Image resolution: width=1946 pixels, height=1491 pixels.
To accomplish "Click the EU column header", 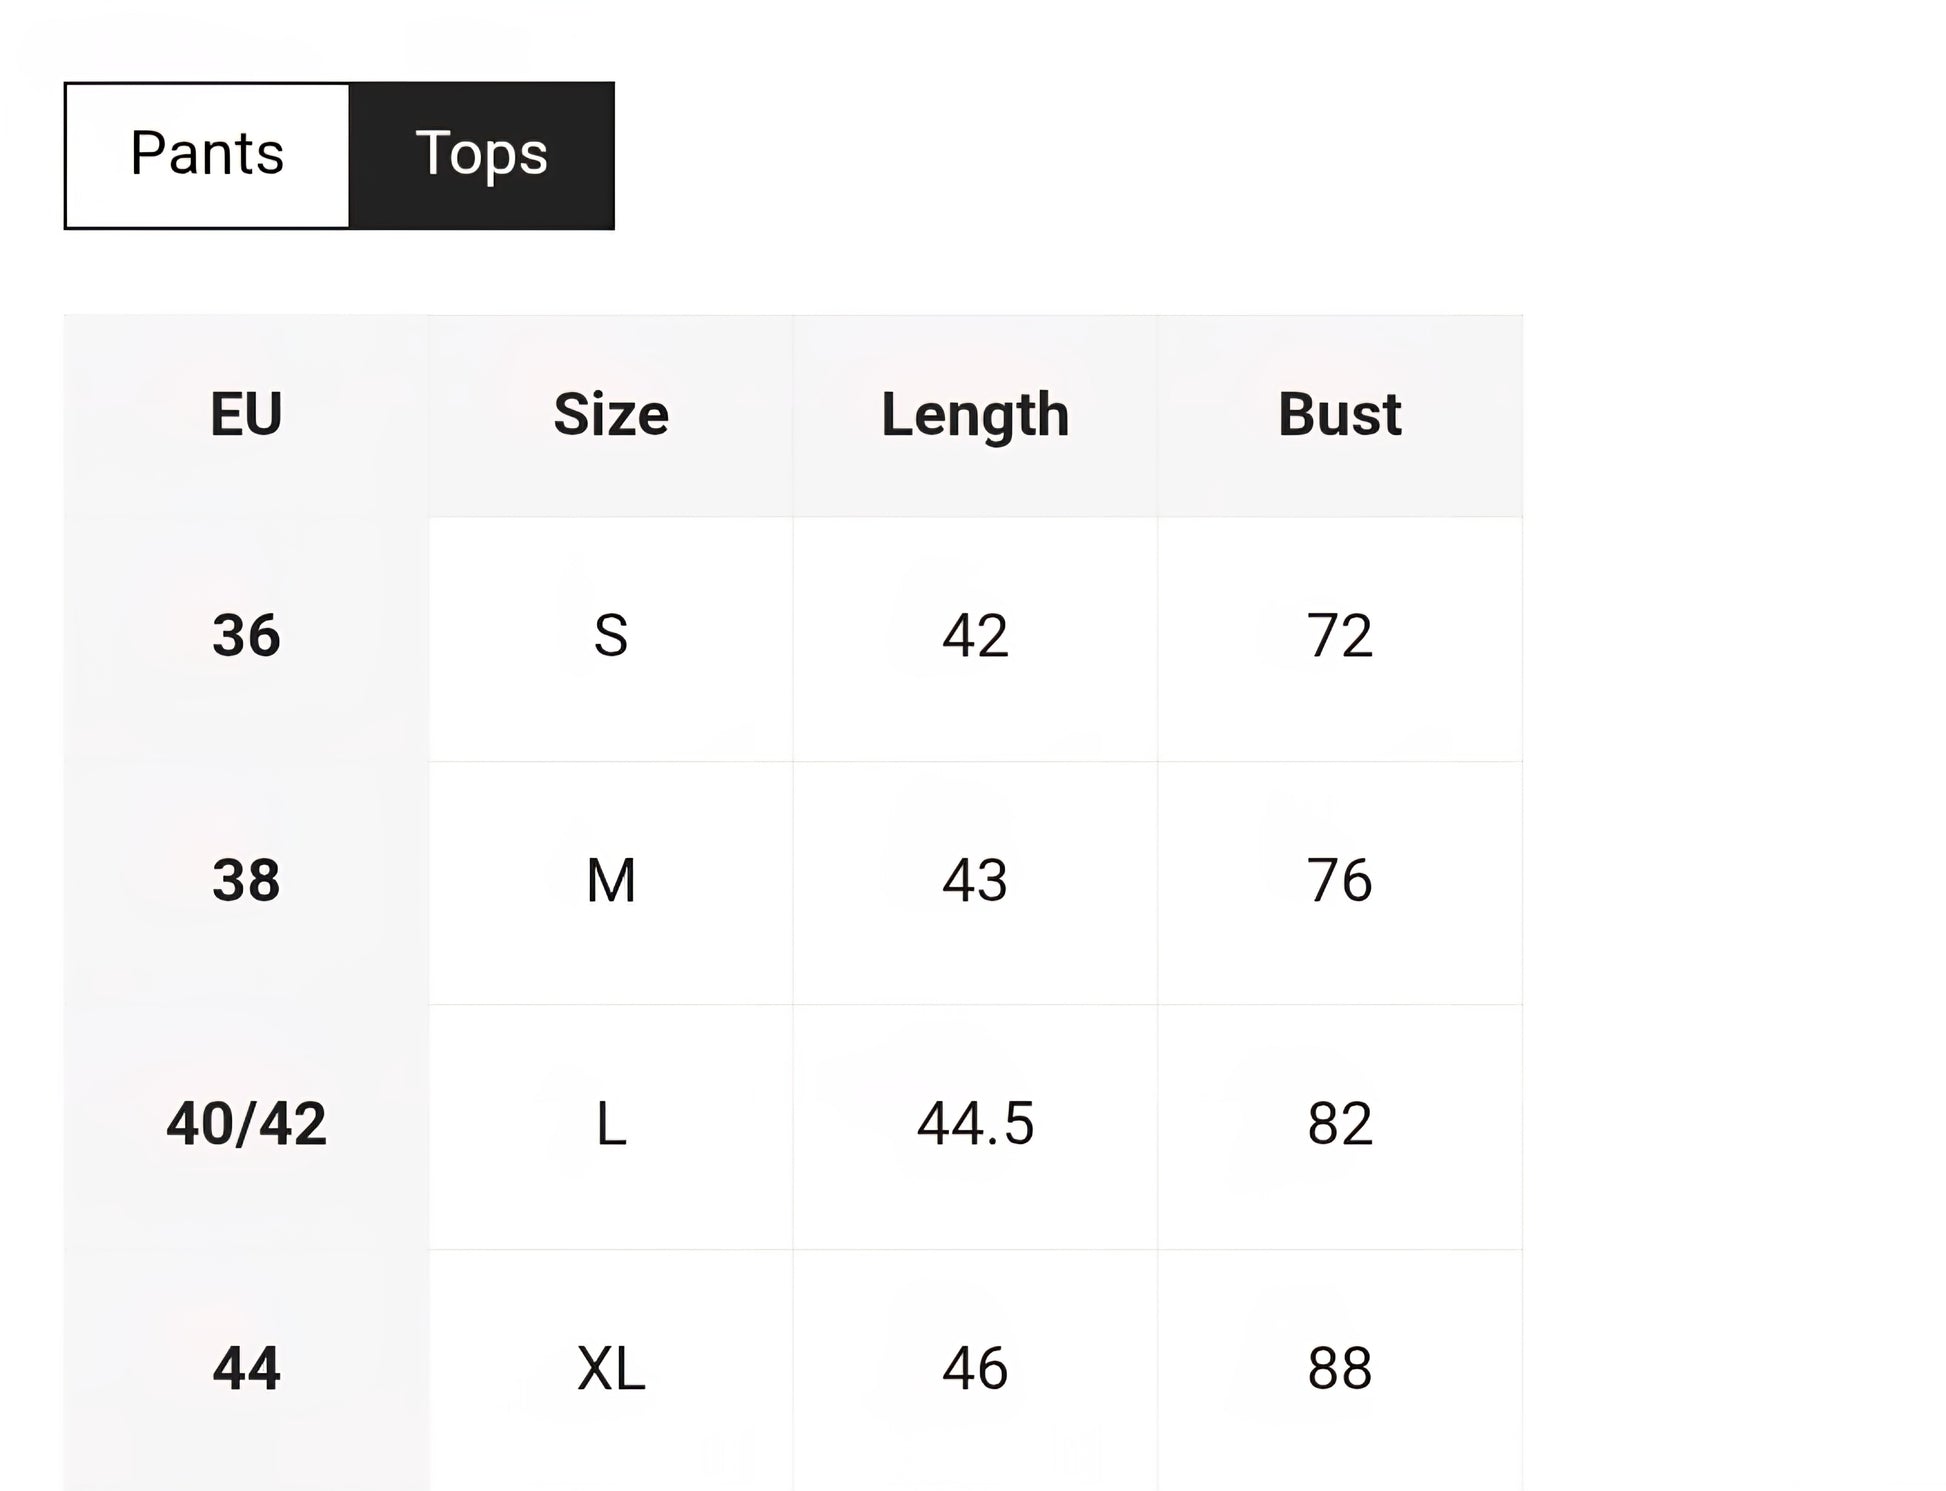I will tap(246, 415).
